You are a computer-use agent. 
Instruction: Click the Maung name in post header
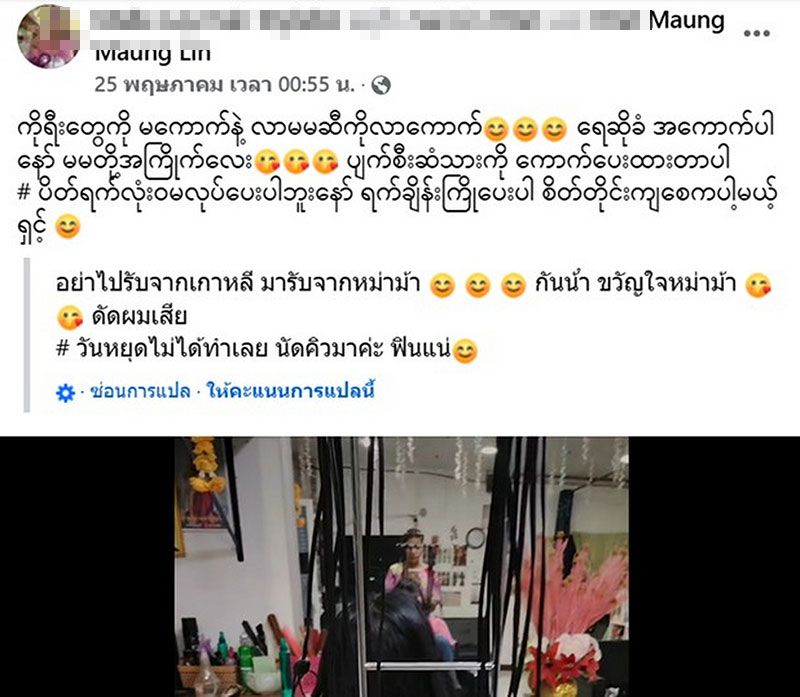pyautogui.click(x=686, y=21)
